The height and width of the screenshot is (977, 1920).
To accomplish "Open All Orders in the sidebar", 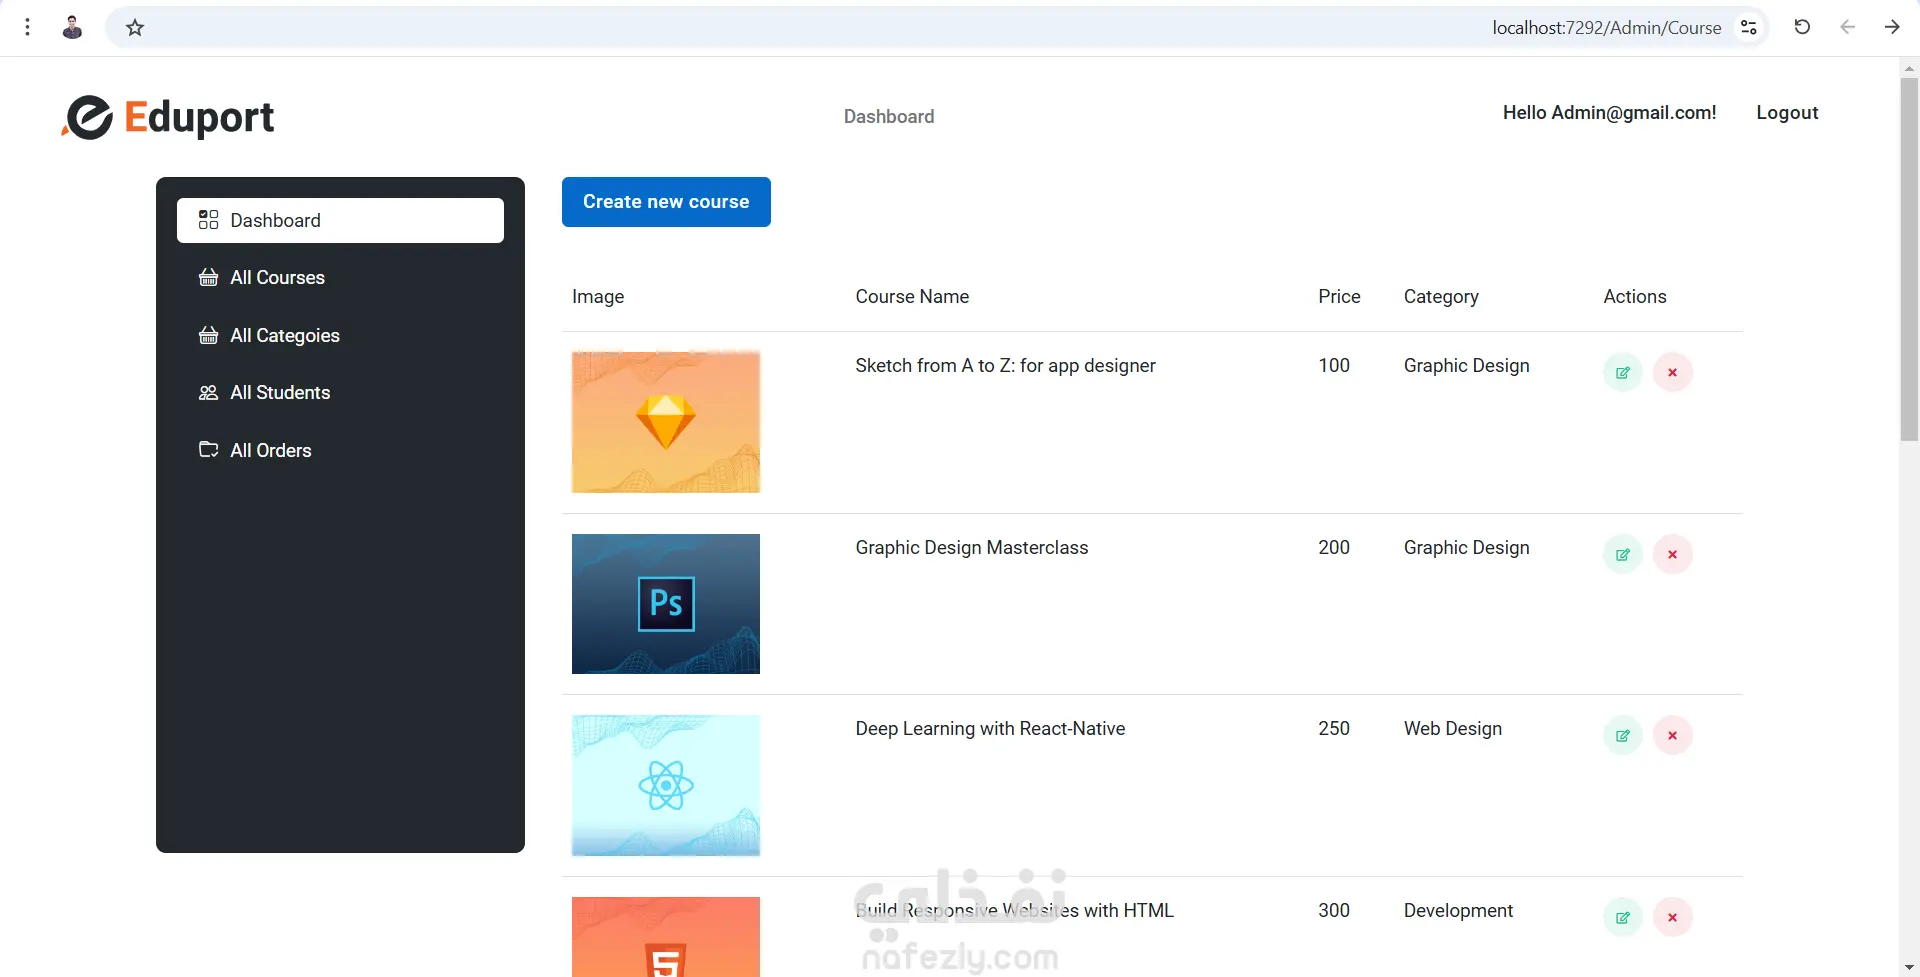I will coord(340,450).
